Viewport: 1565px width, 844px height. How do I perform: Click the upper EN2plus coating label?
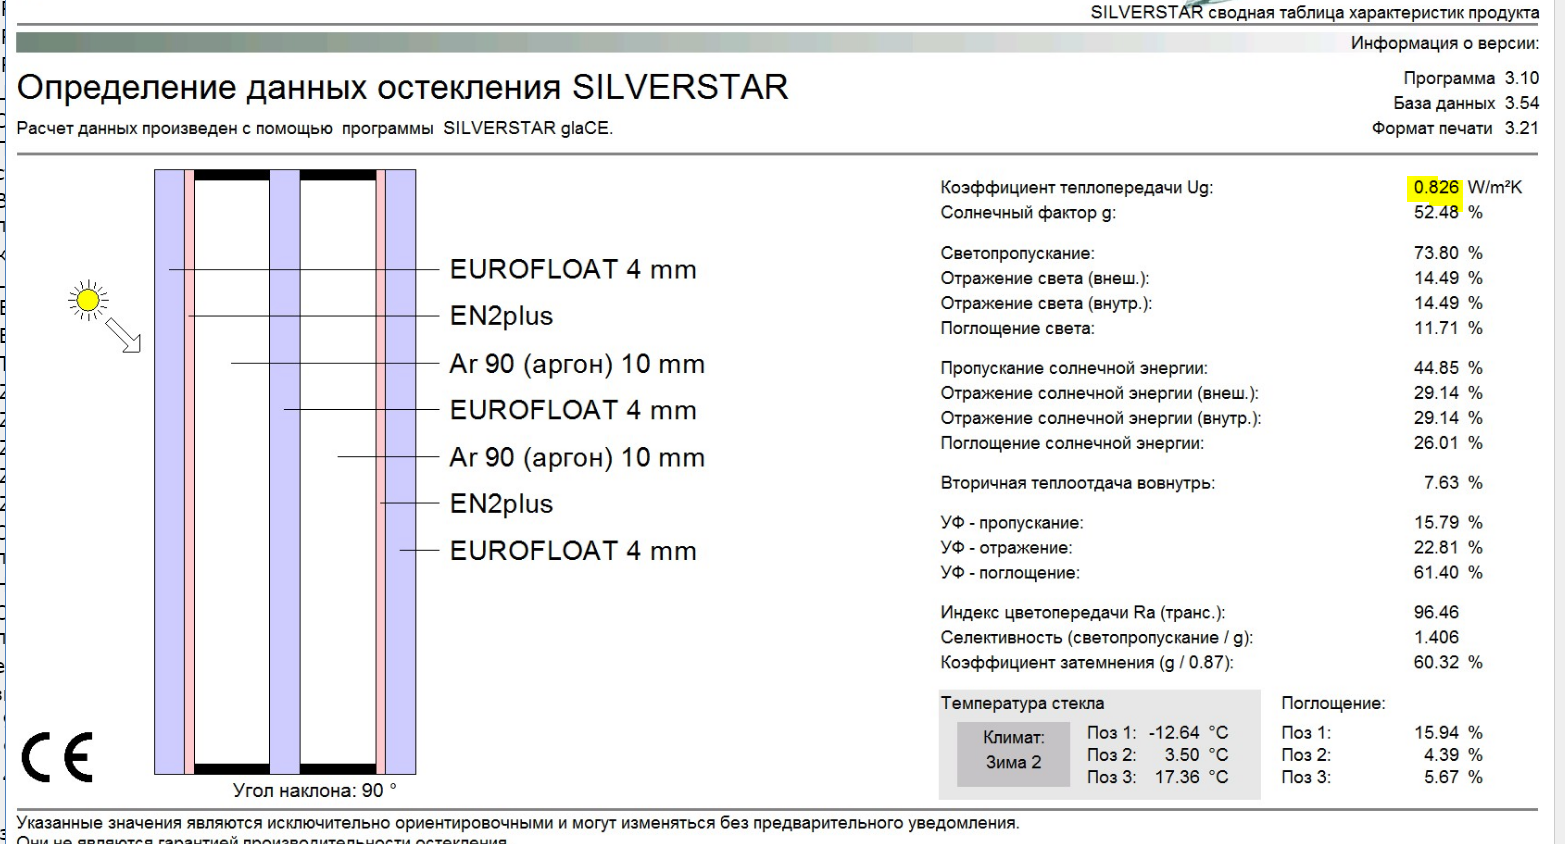[501, 316]
